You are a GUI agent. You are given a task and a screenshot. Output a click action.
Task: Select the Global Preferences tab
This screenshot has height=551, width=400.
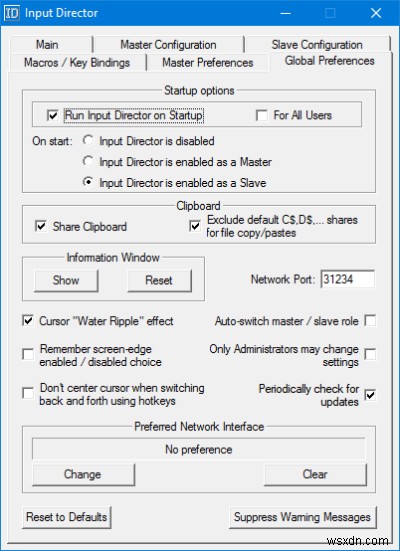point(330,61)
